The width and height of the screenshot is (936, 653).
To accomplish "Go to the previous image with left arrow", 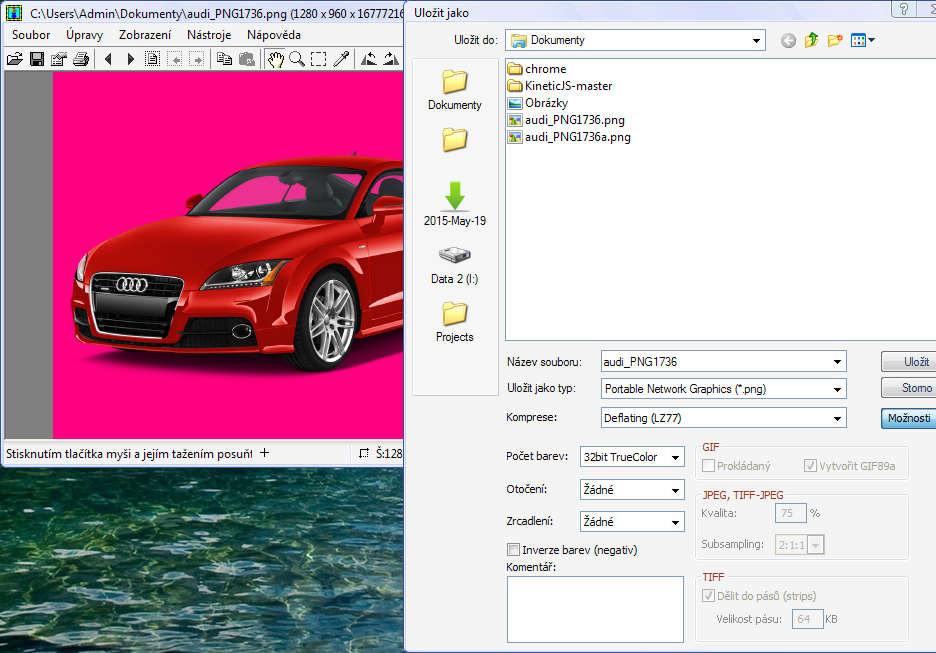I will [109, 58].
